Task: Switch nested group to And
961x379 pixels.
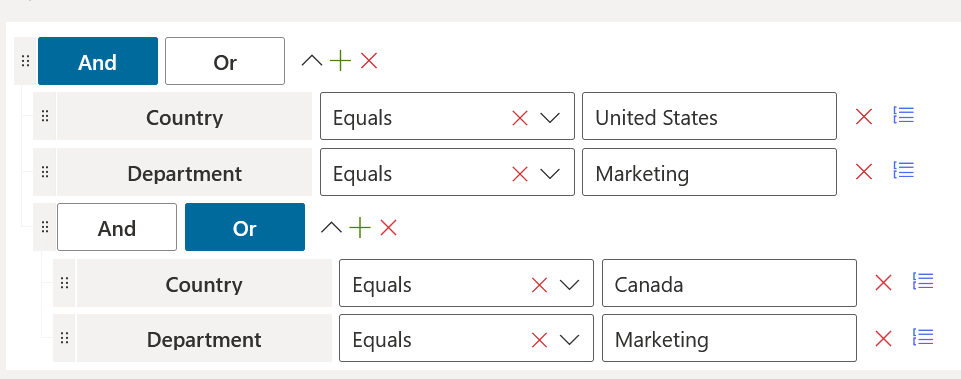Action: (x=117, y=228)
